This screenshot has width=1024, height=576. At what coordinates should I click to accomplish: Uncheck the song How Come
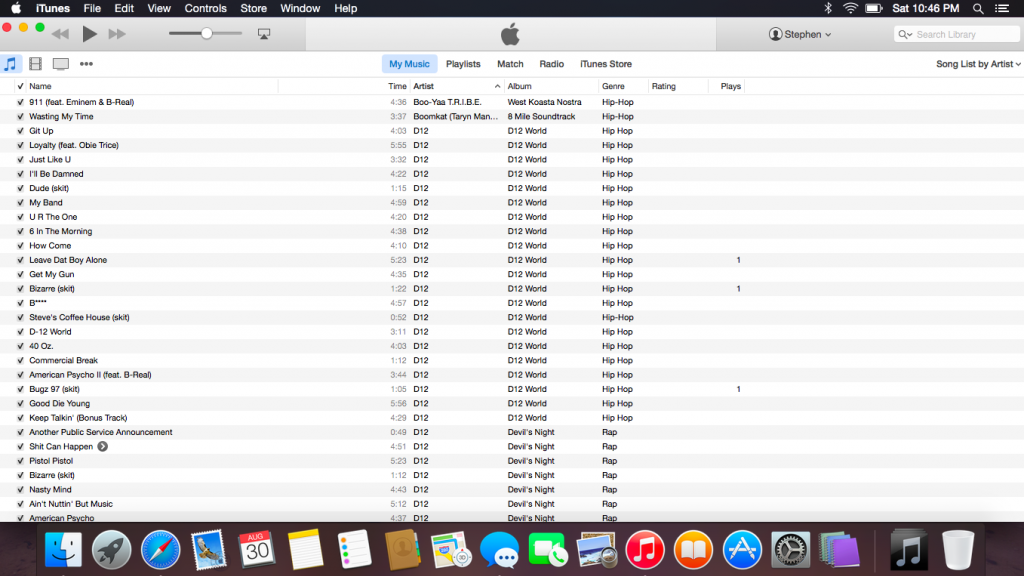click(x=20, y=246)
